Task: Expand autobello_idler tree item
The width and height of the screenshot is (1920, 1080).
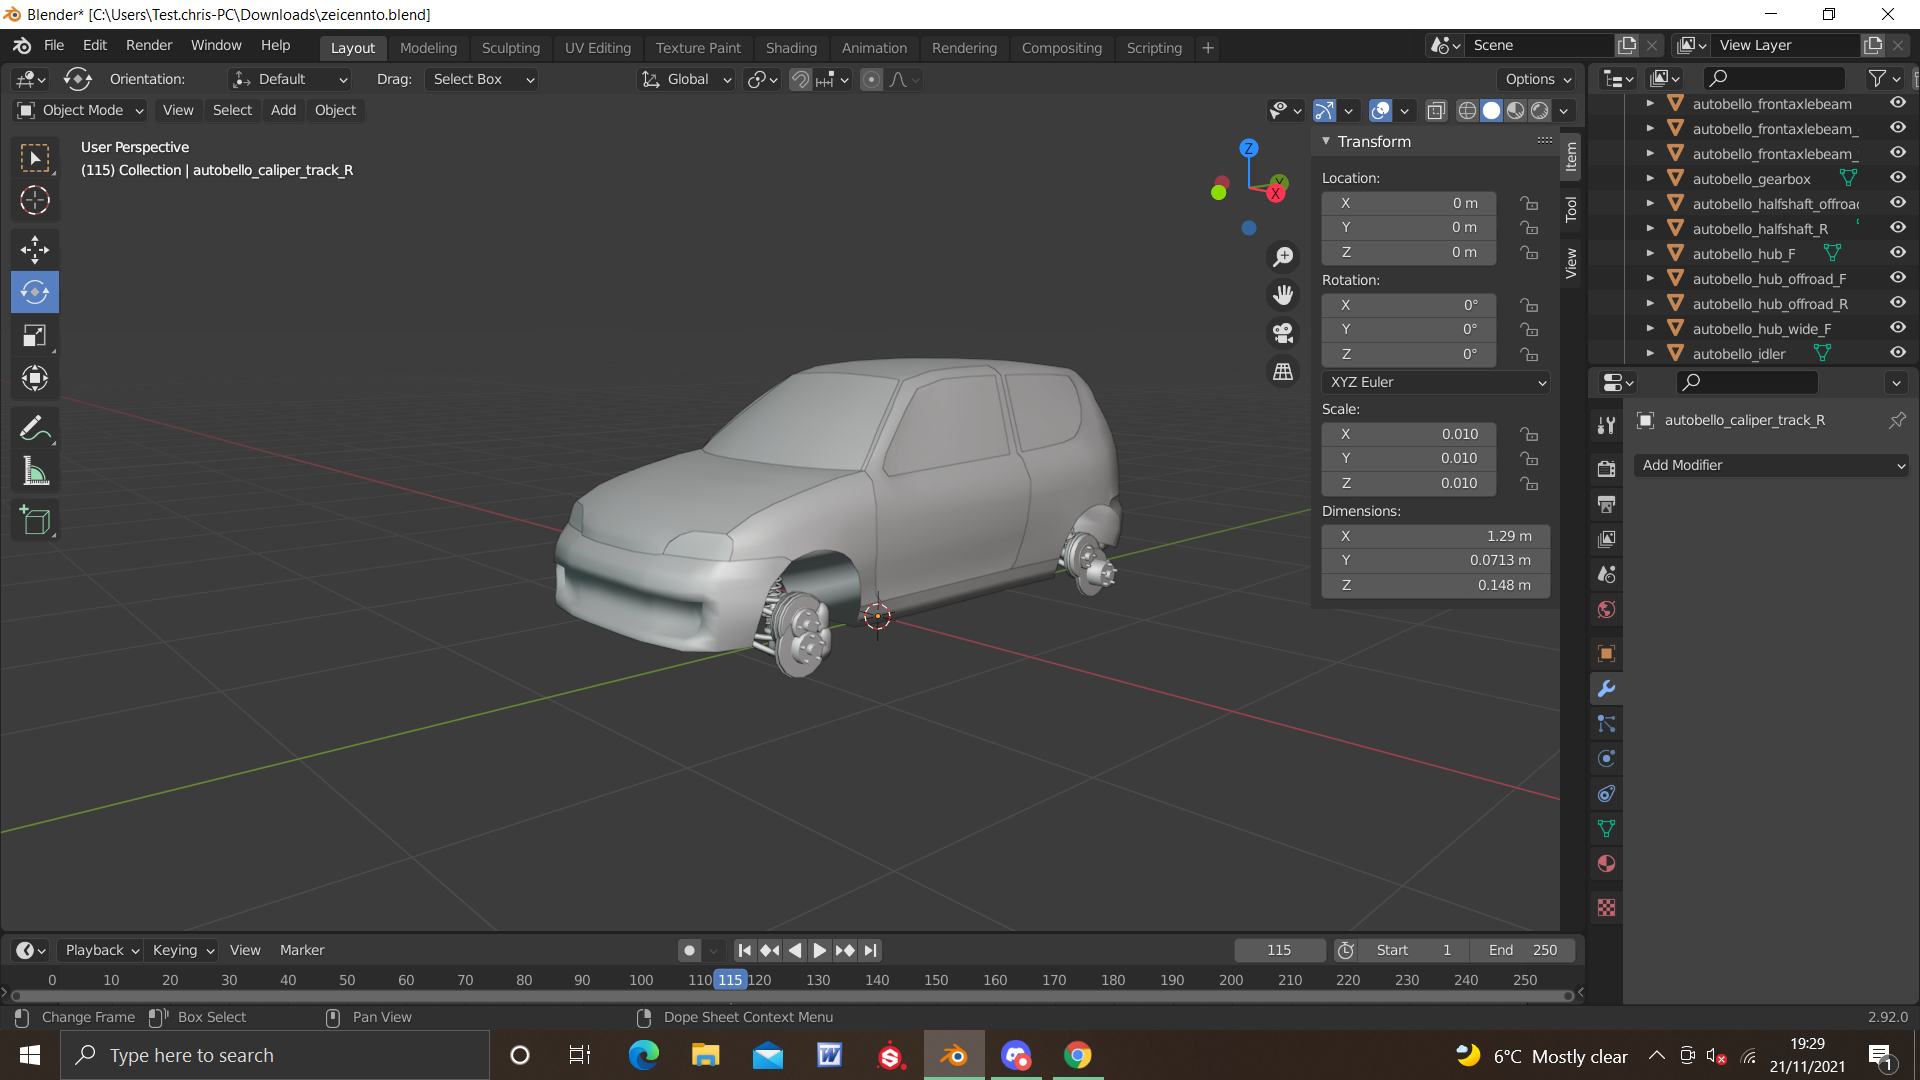Action: [1650, 353]
